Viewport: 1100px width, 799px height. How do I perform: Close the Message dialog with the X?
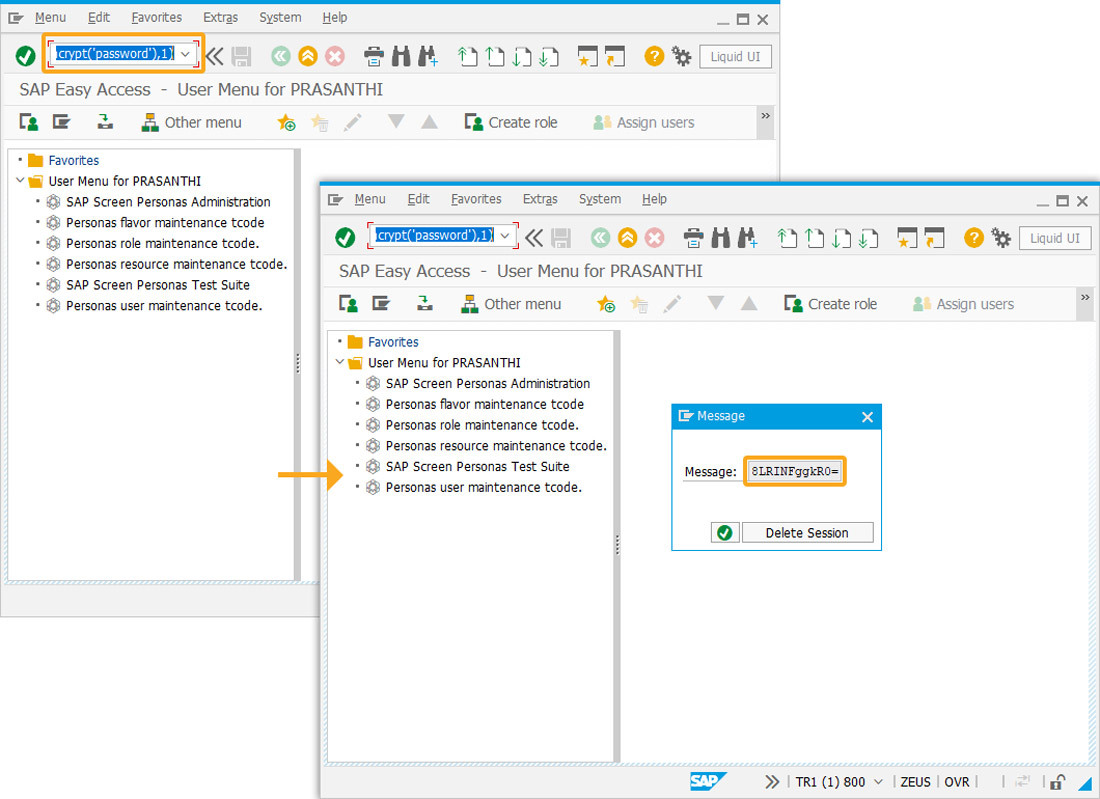pos(867,417)
